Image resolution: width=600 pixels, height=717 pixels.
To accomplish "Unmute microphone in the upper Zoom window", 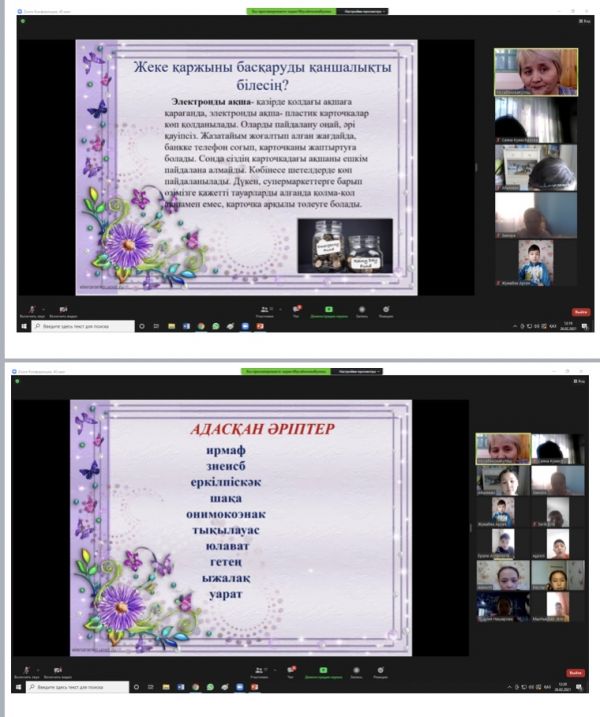I will [33, 310].
